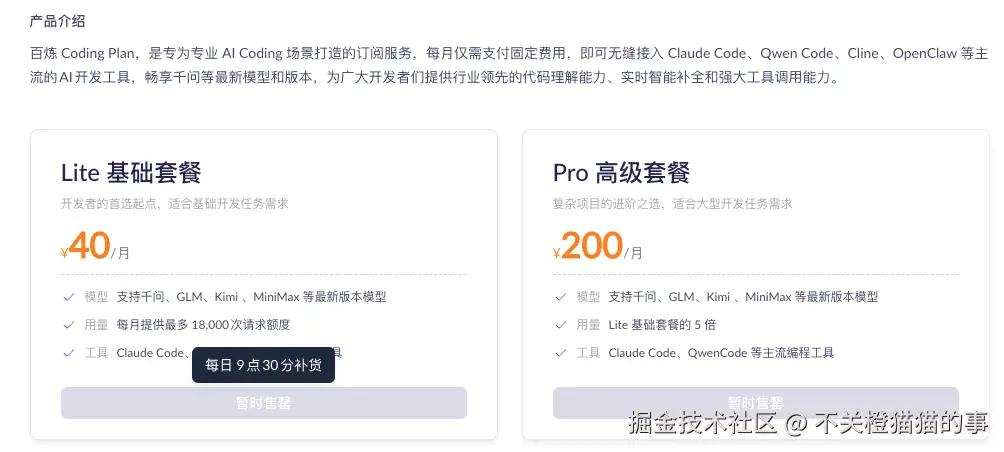Click the 每日9点30分补货 tooltip
The image size is (1004, 452).
pyautogui.click(x=263, y=365)
